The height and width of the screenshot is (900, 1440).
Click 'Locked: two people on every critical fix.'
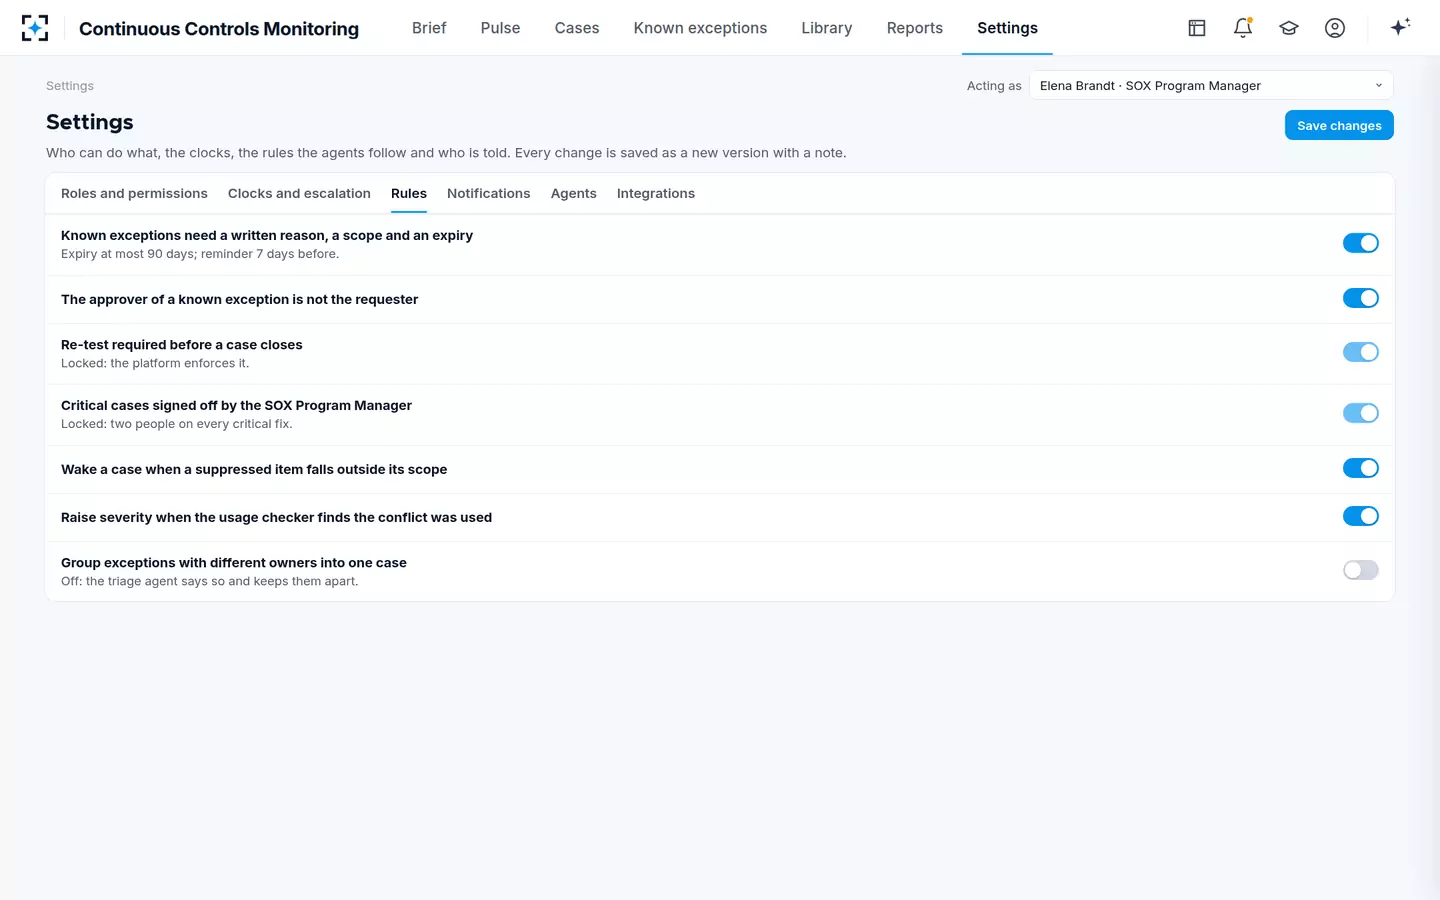click(177, 424)
